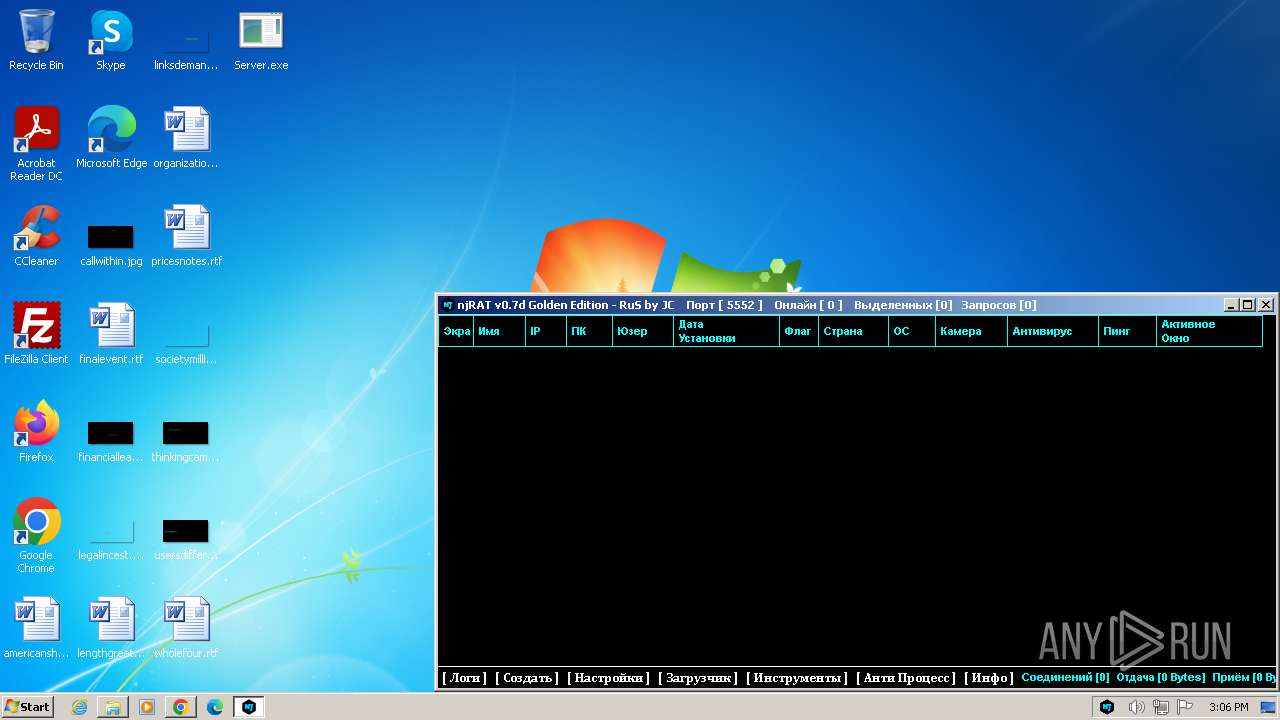Open the [ Логи ] menu
Viewport: 1280px width, 720px height.
pos(464,678)
